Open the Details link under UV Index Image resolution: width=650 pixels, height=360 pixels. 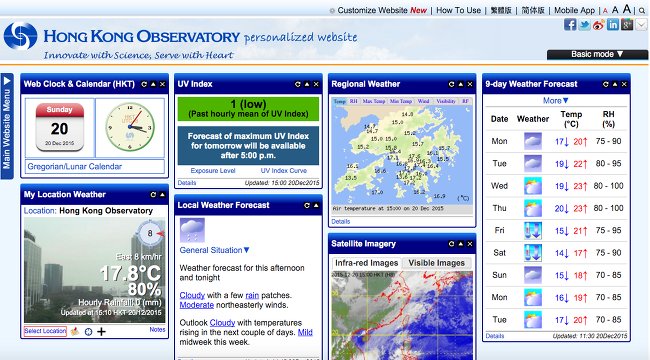coord(187,183)
